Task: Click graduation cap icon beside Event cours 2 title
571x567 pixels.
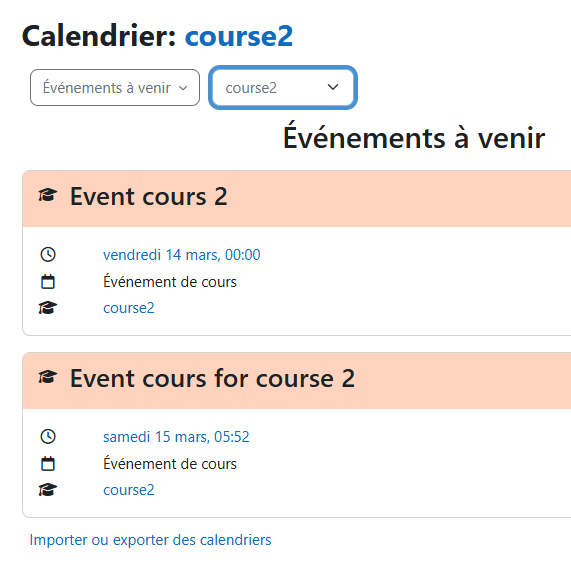Action: (x=48, y=195)
